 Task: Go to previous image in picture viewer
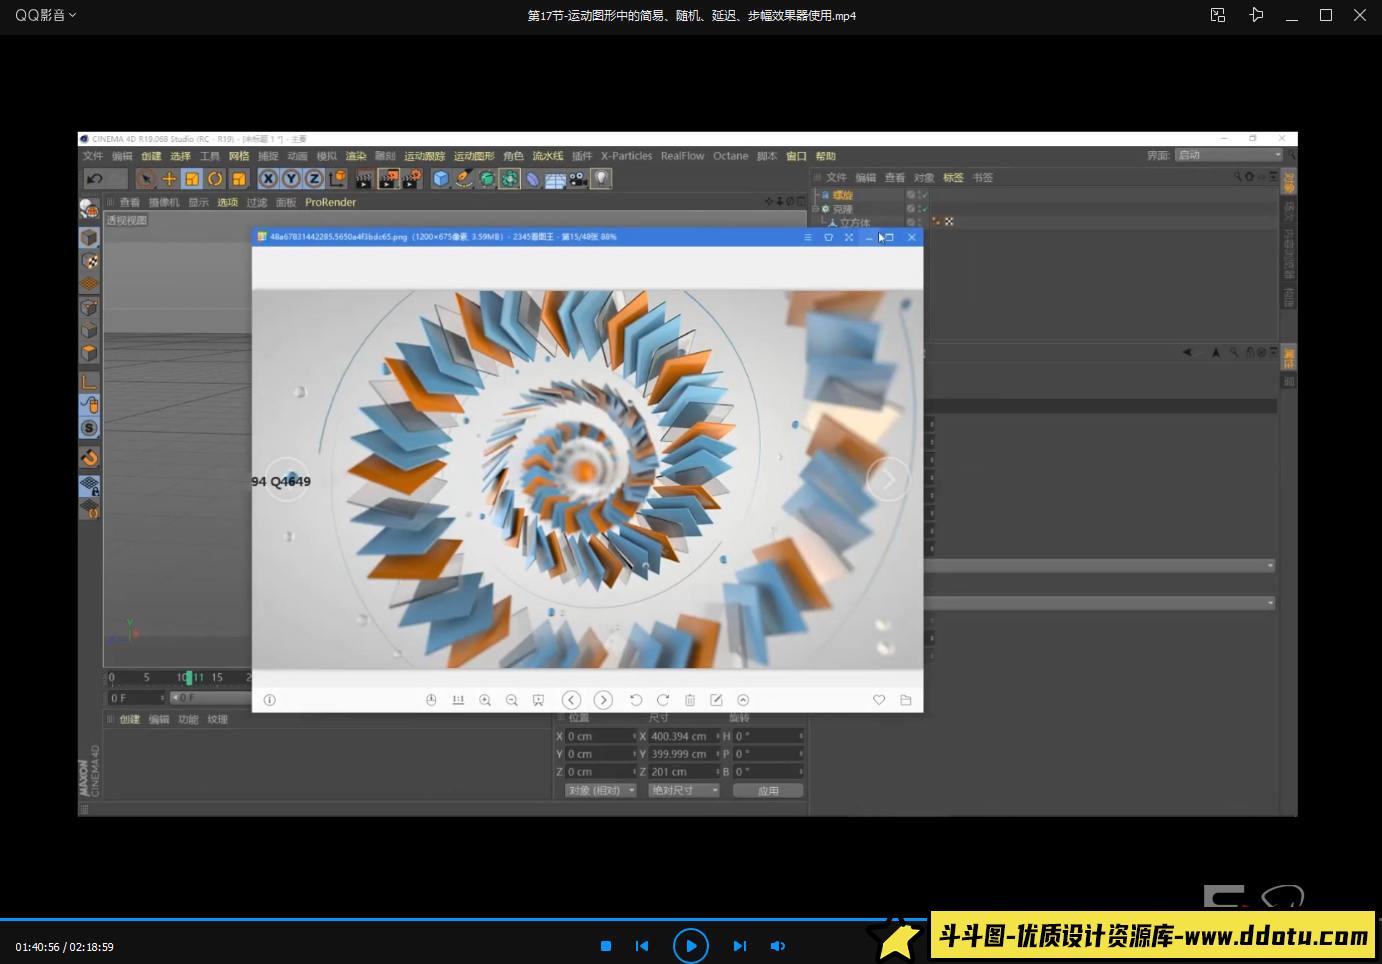click(x=571, y=700)
